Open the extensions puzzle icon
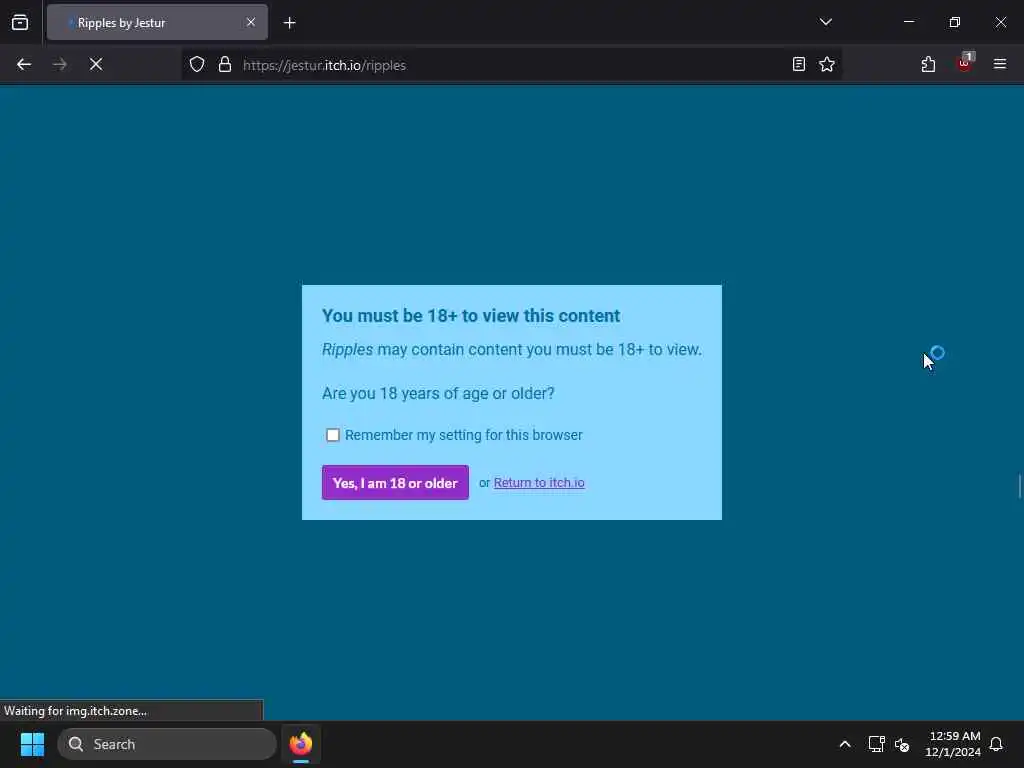Screen dimensions: 1024x768 (928, 64)
